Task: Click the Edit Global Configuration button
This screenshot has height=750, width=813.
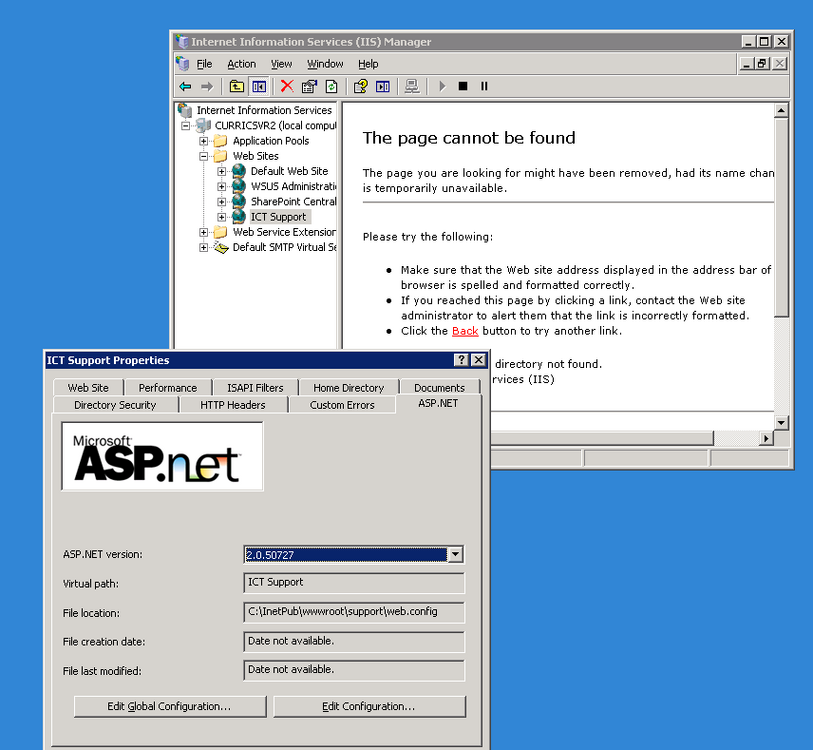Action: click(x=170, y=706)
